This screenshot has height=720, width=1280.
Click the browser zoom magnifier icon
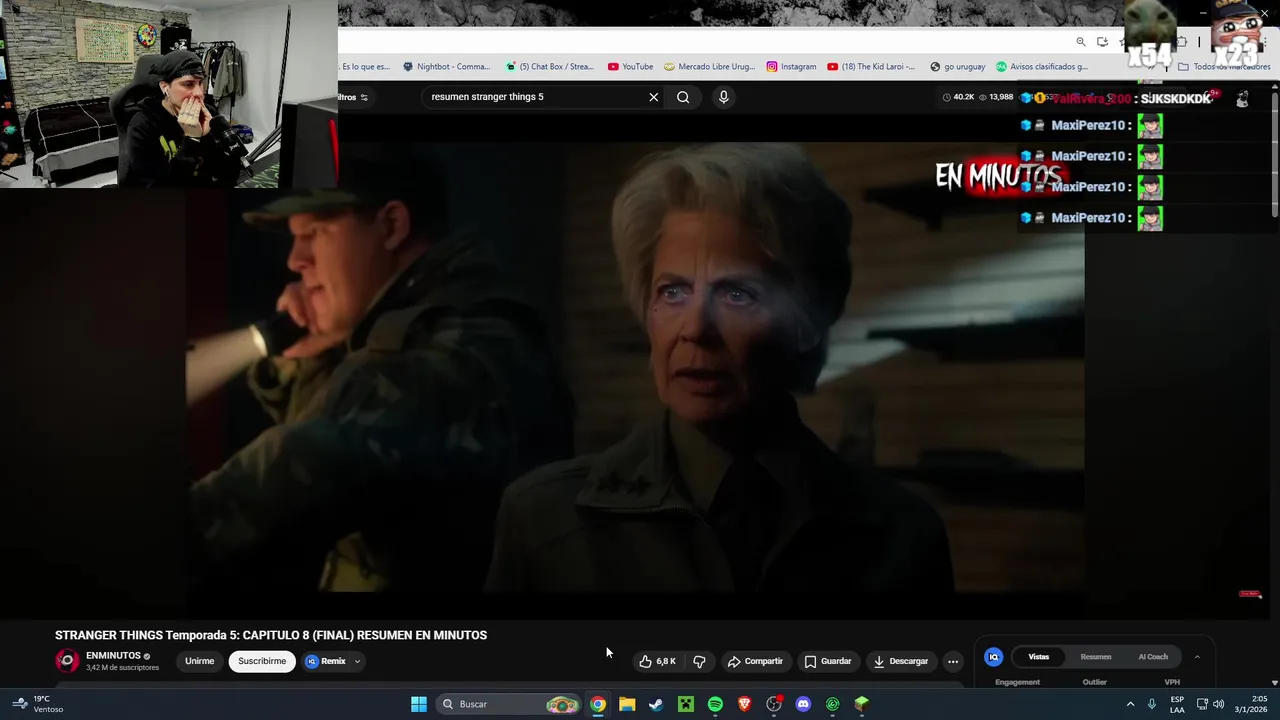[1081, 42]
